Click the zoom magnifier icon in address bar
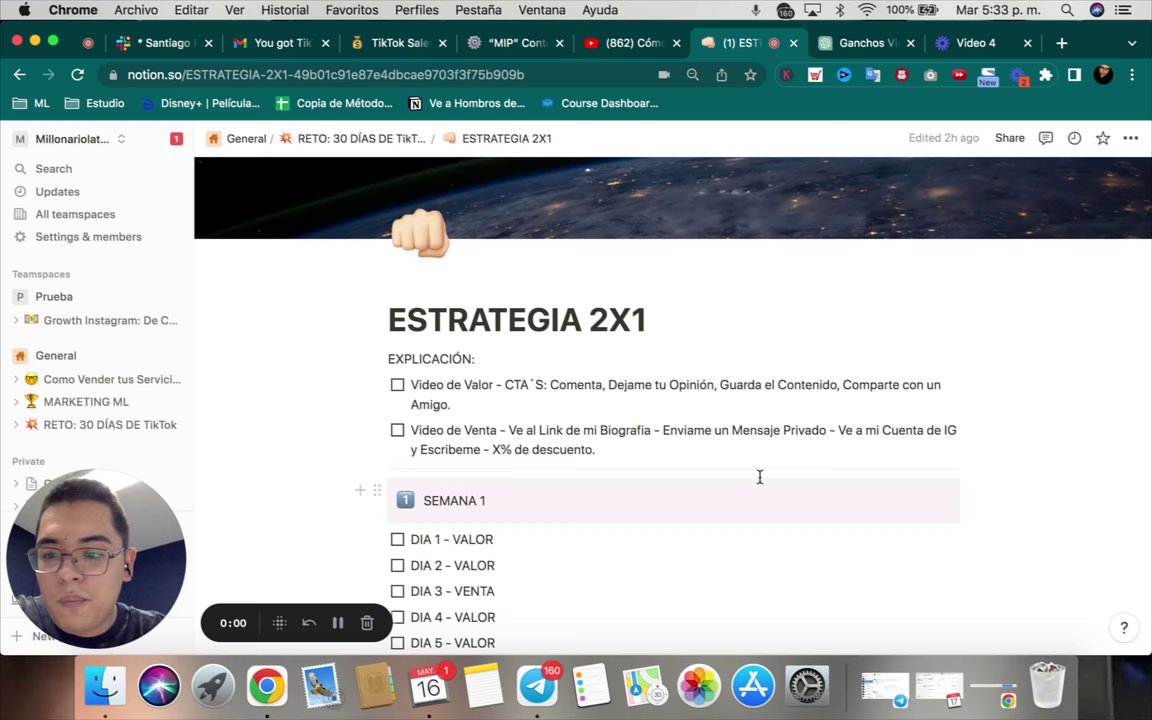Image resolution: width=1152 pixels, height=720 pixels. (692, 75)
